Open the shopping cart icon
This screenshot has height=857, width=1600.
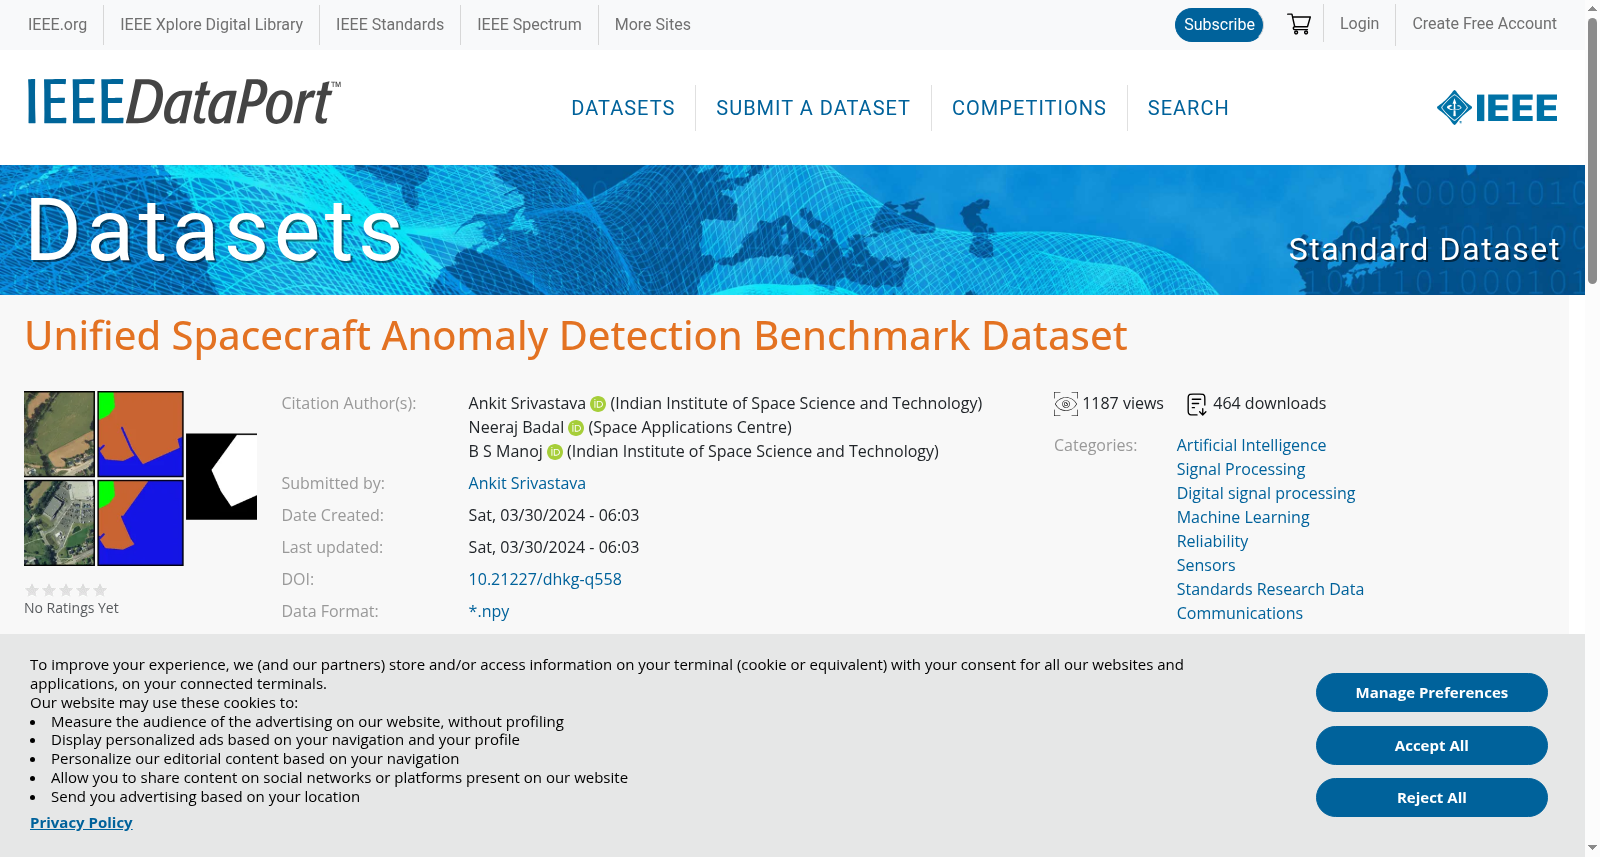pos(1299,24)
